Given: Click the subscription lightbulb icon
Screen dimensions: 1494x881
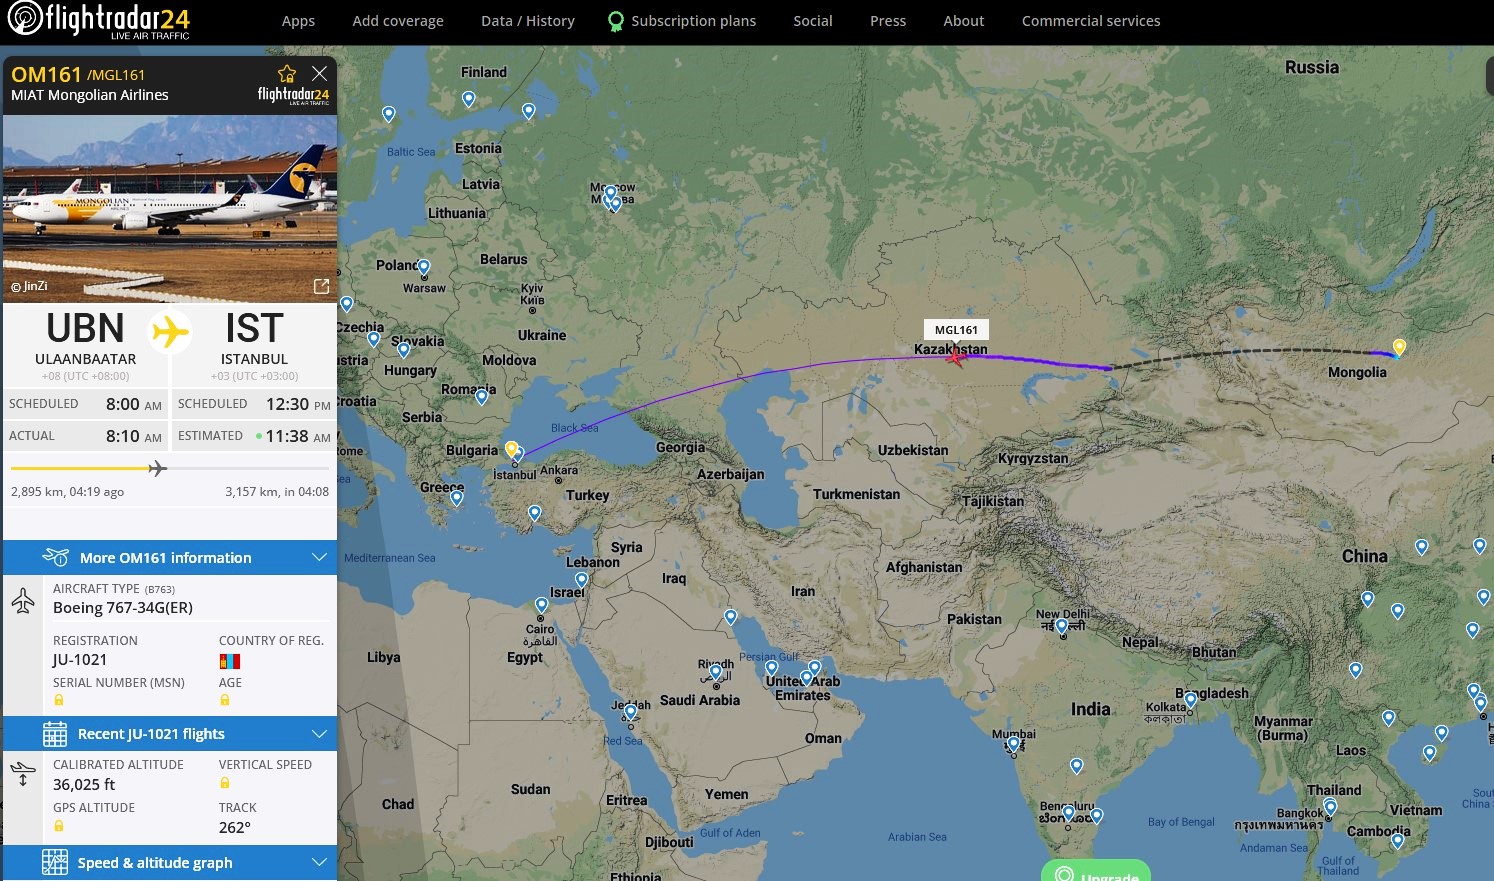Looking at the screenshot, I should click(x=616, y=22).
